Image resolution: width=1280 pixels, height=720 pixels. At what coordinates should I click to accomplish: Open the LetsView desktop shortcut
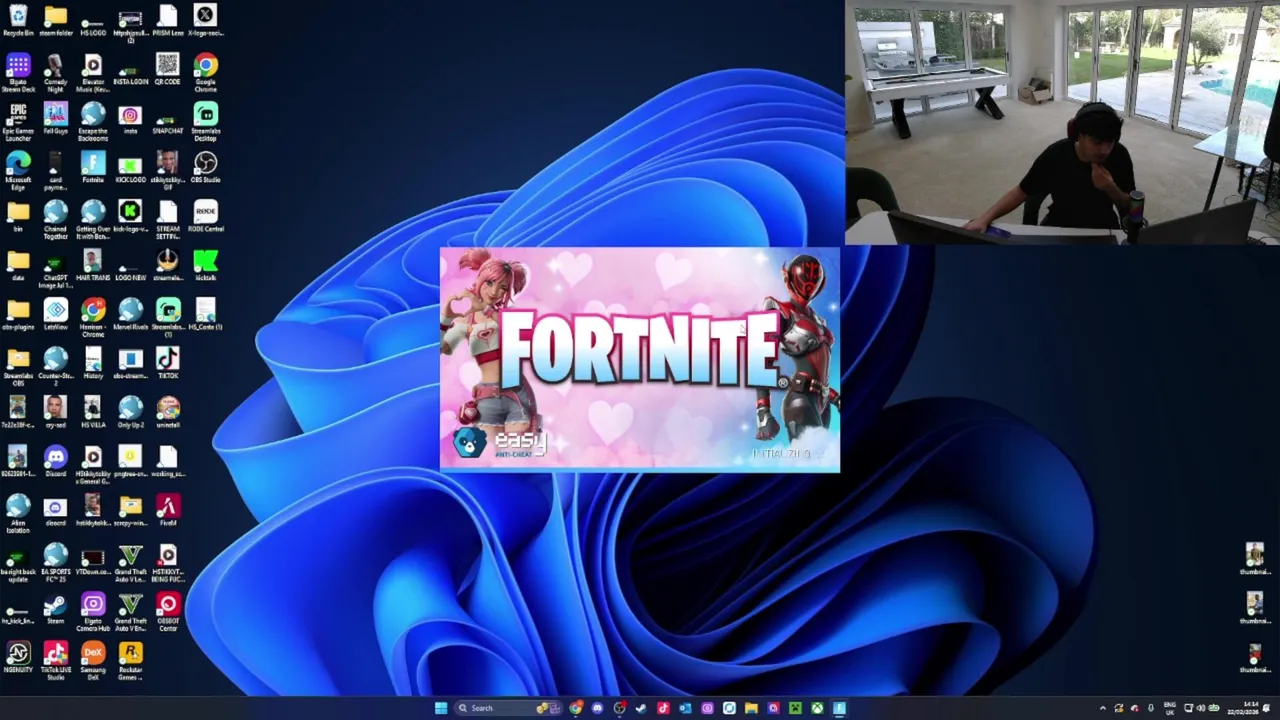(x=55, y=314)
